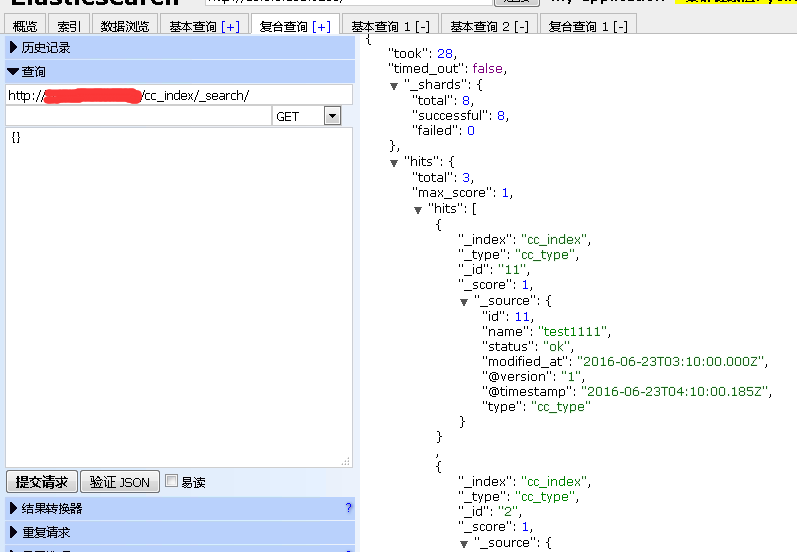Collapse the 查询 section
Image resolution: width=797 pixels, height=552 pixels.
coord(180,72)
